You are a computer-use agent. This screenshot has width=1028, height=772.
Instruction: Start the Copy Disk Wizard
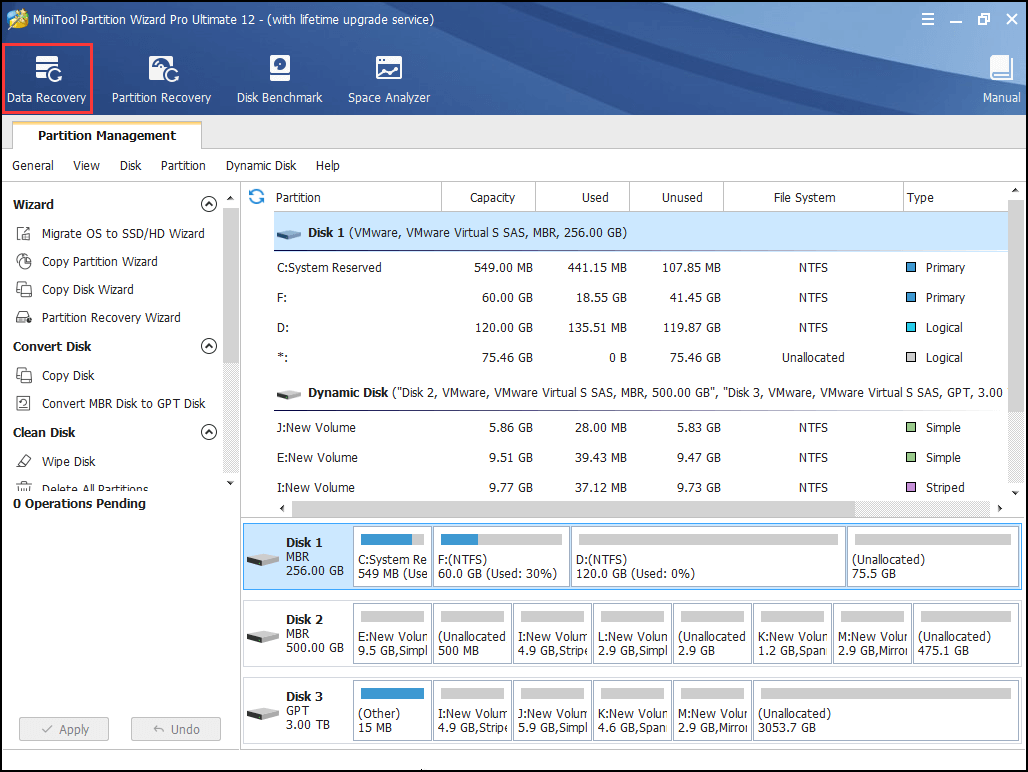click(75, 289)
